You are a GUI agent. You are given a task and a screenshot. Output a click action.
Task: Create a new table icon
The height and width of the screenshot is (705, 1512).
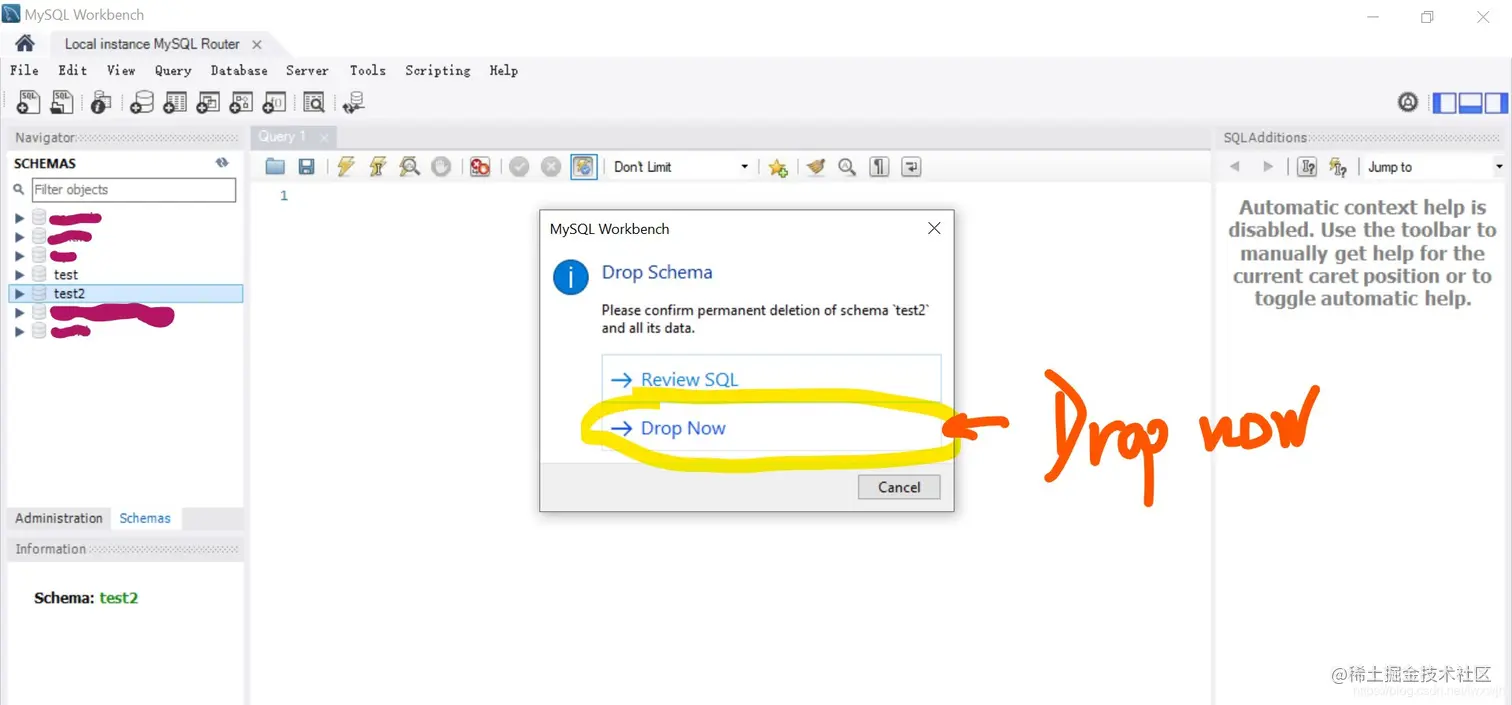coord(175,102)
